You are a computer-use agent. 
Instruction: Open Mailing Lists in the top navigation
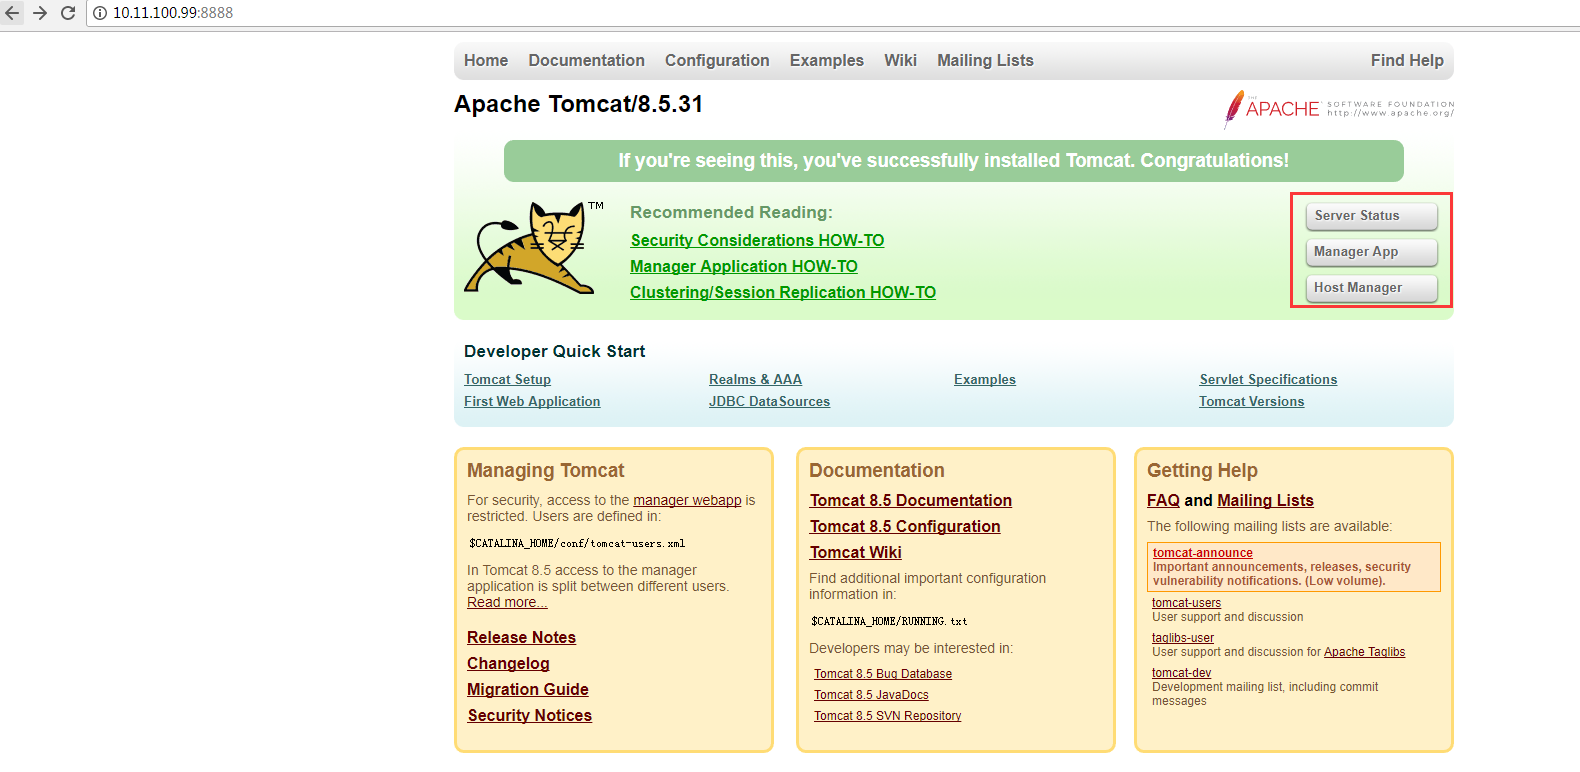(x=985, y=60)
